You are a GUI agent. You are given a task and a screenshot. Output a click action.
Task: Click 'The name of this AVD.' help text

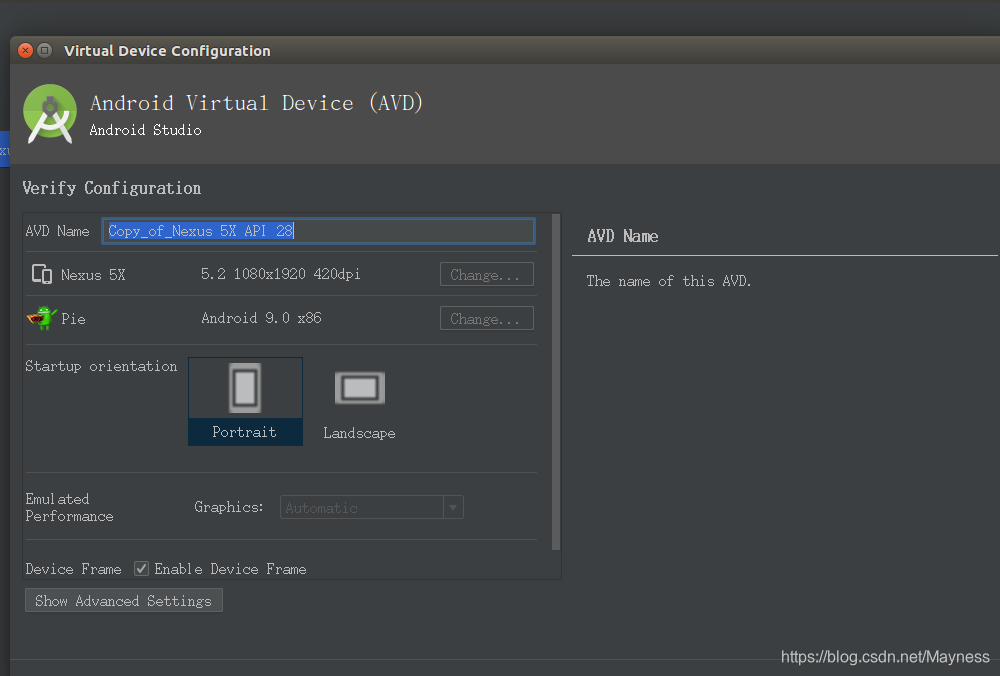(668, 281)
